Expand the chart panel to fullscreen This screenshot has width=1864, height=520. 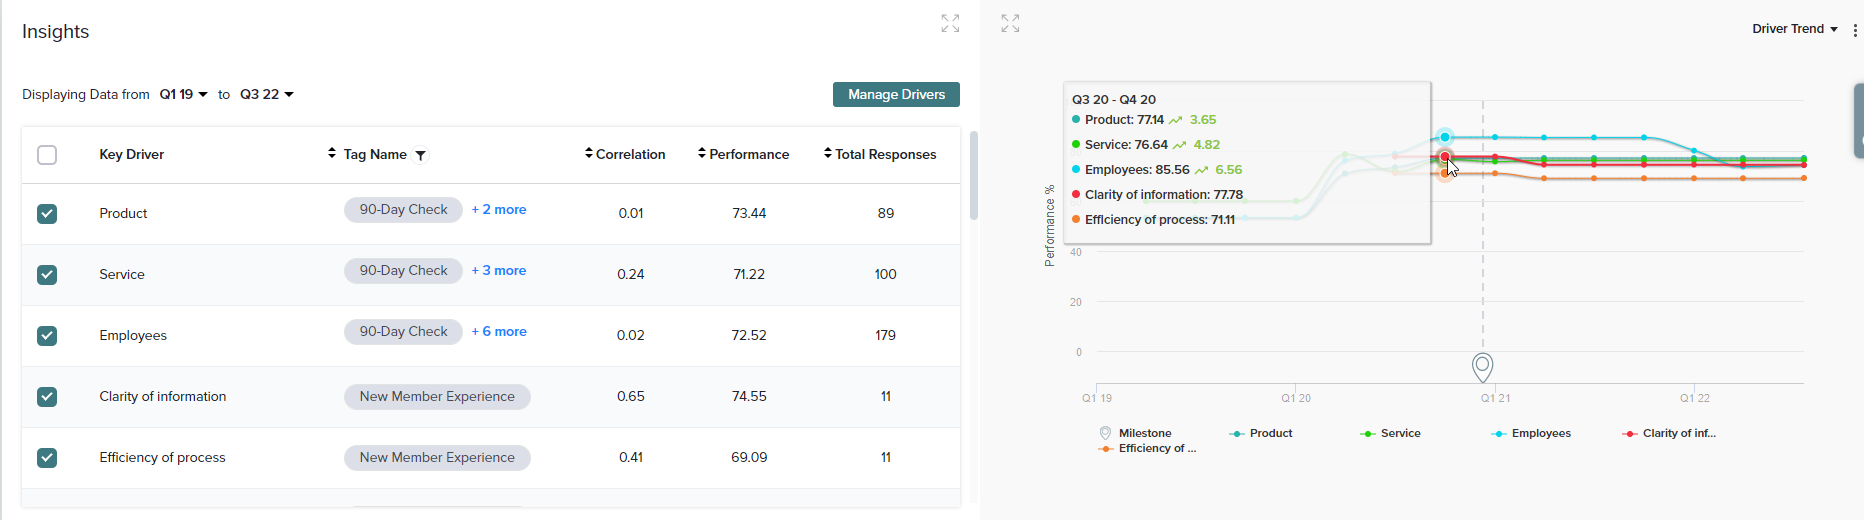click(1010, 23)
